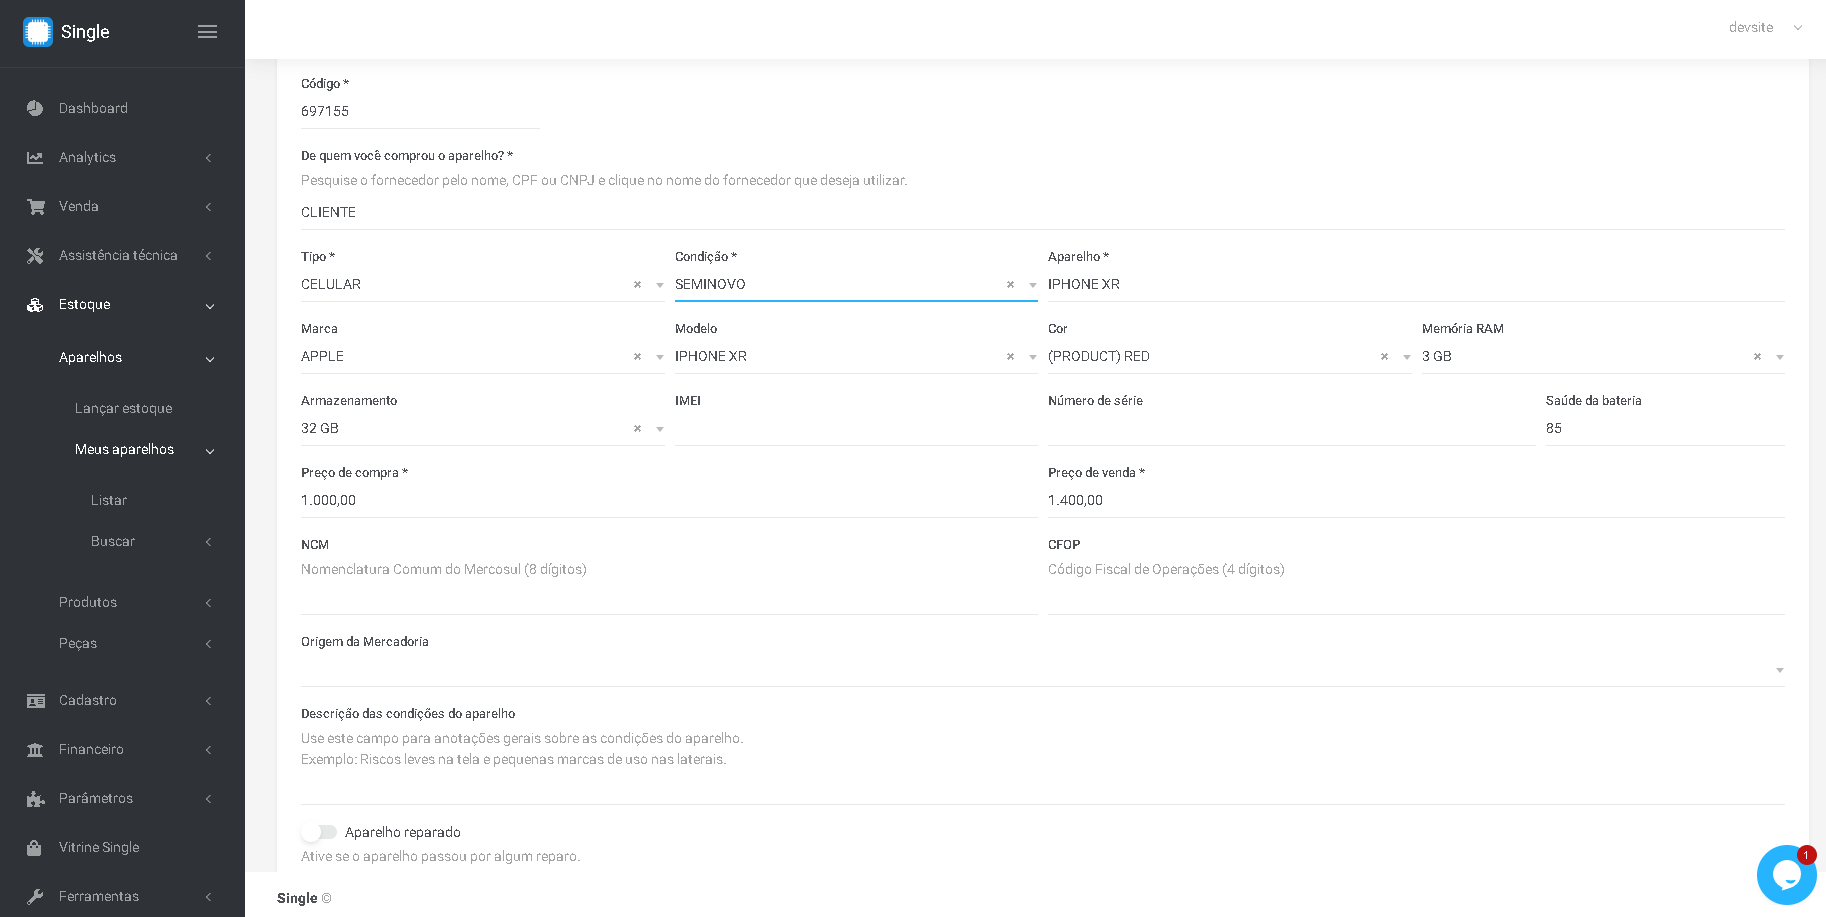
Task: Expand the Analytics menu chevron
Action: pos(208,158)
